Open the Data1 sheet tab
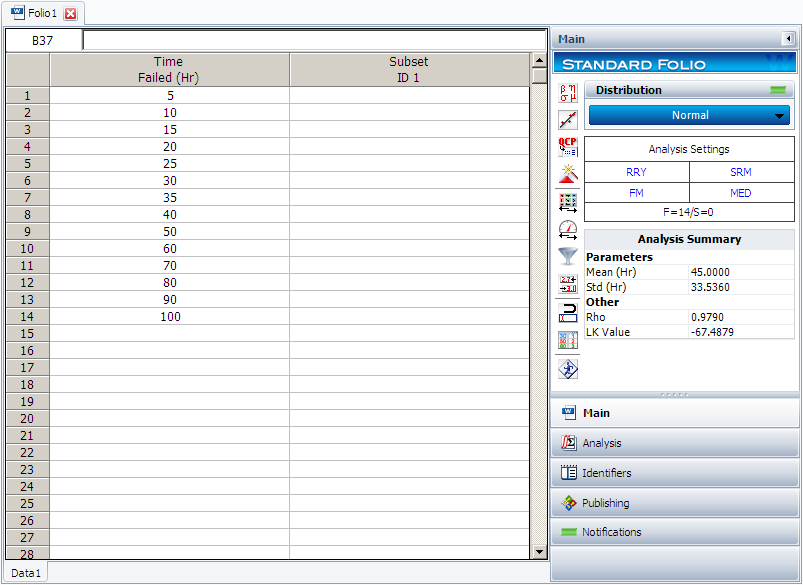 coord(26,573)
